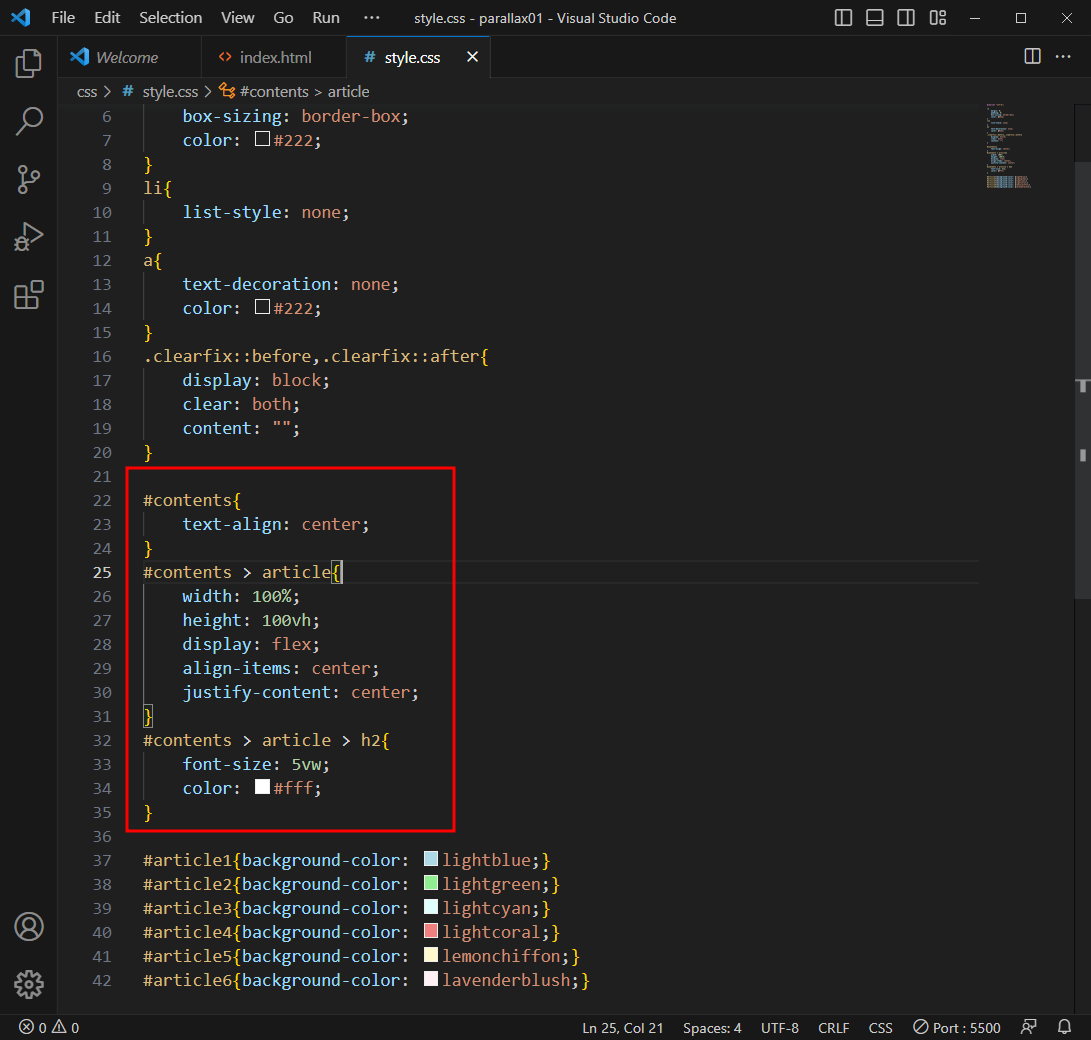
Task: Change the UTF-8 encoding in status bar
Action: pos(779,1027)
